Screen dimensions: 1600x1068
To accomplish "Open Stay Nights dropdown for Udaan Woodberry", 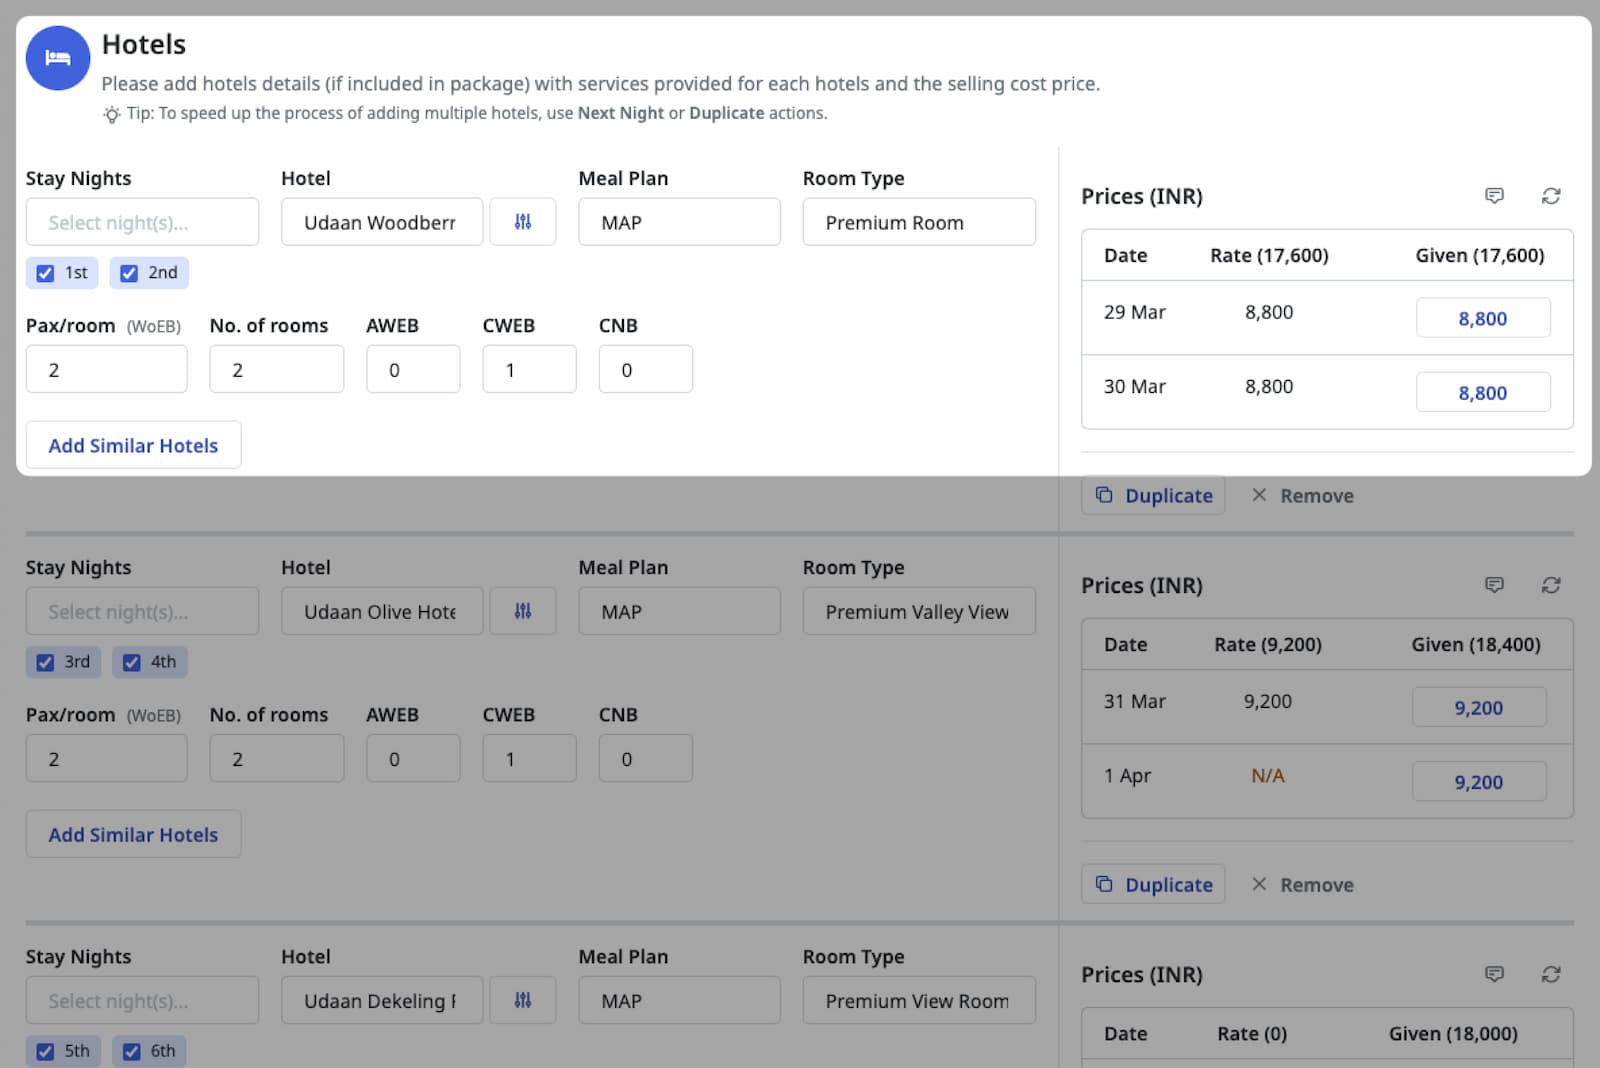I will point(142,222).
